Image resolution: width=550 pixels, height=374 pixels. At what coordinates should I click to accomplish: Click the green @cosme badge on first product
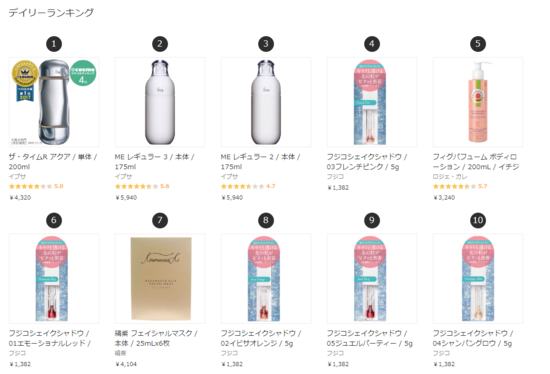(x=83, y=73)
